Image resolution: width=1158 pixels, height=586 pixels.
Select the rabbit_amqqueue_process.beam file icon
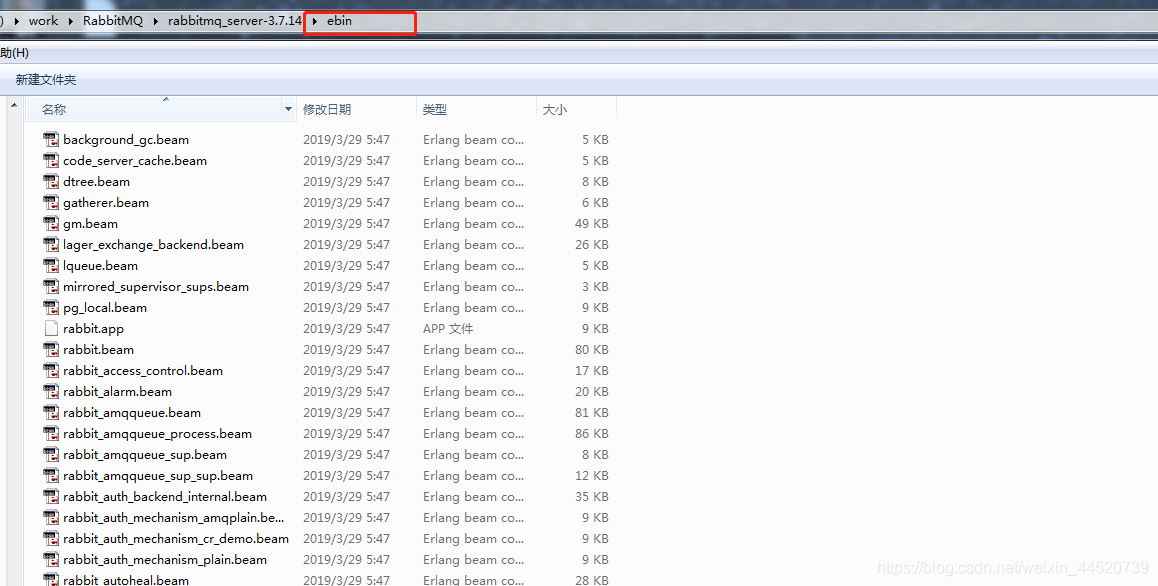(51, 434)
